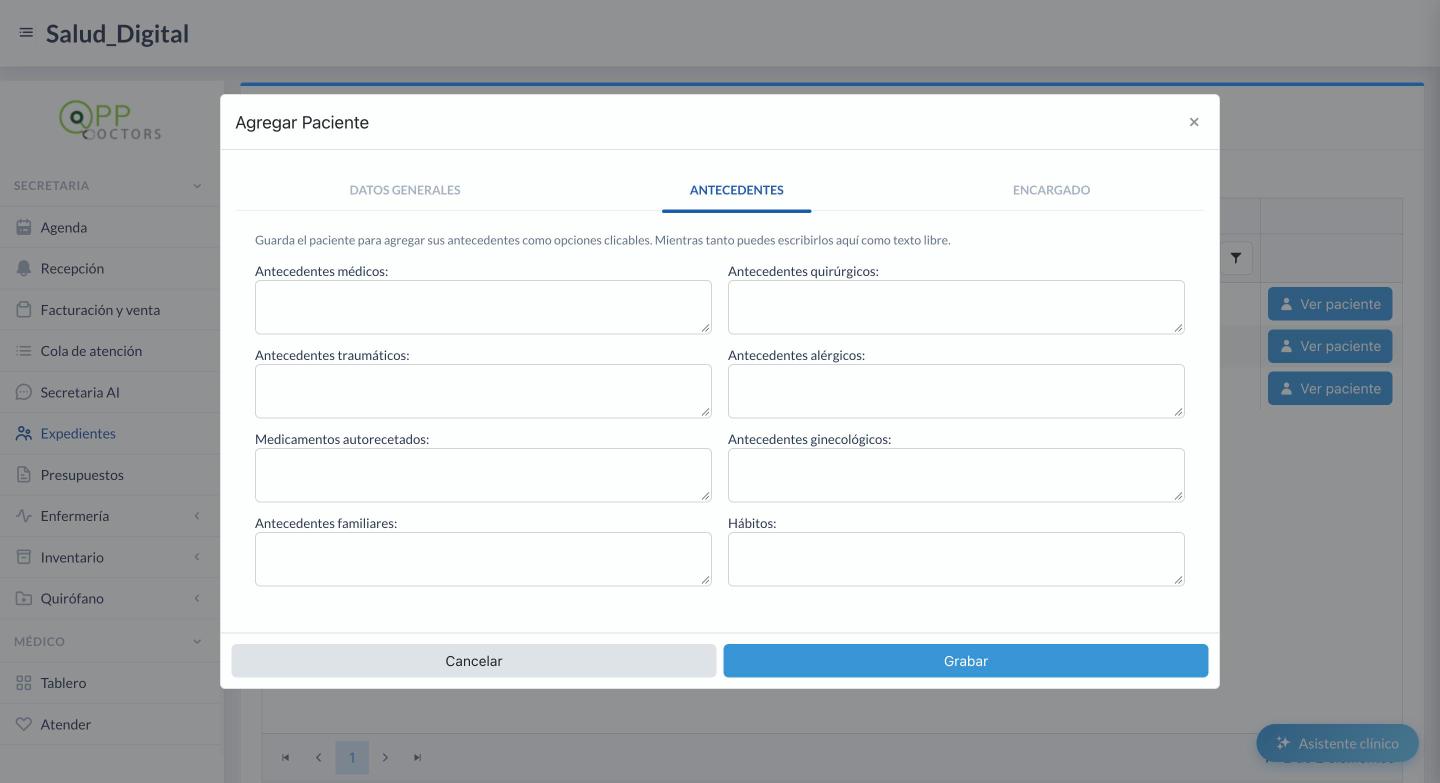The image size is (1440, 783).
Task: Click the 'Agregar Paciente' dialog title
Action: pos(302,122)
